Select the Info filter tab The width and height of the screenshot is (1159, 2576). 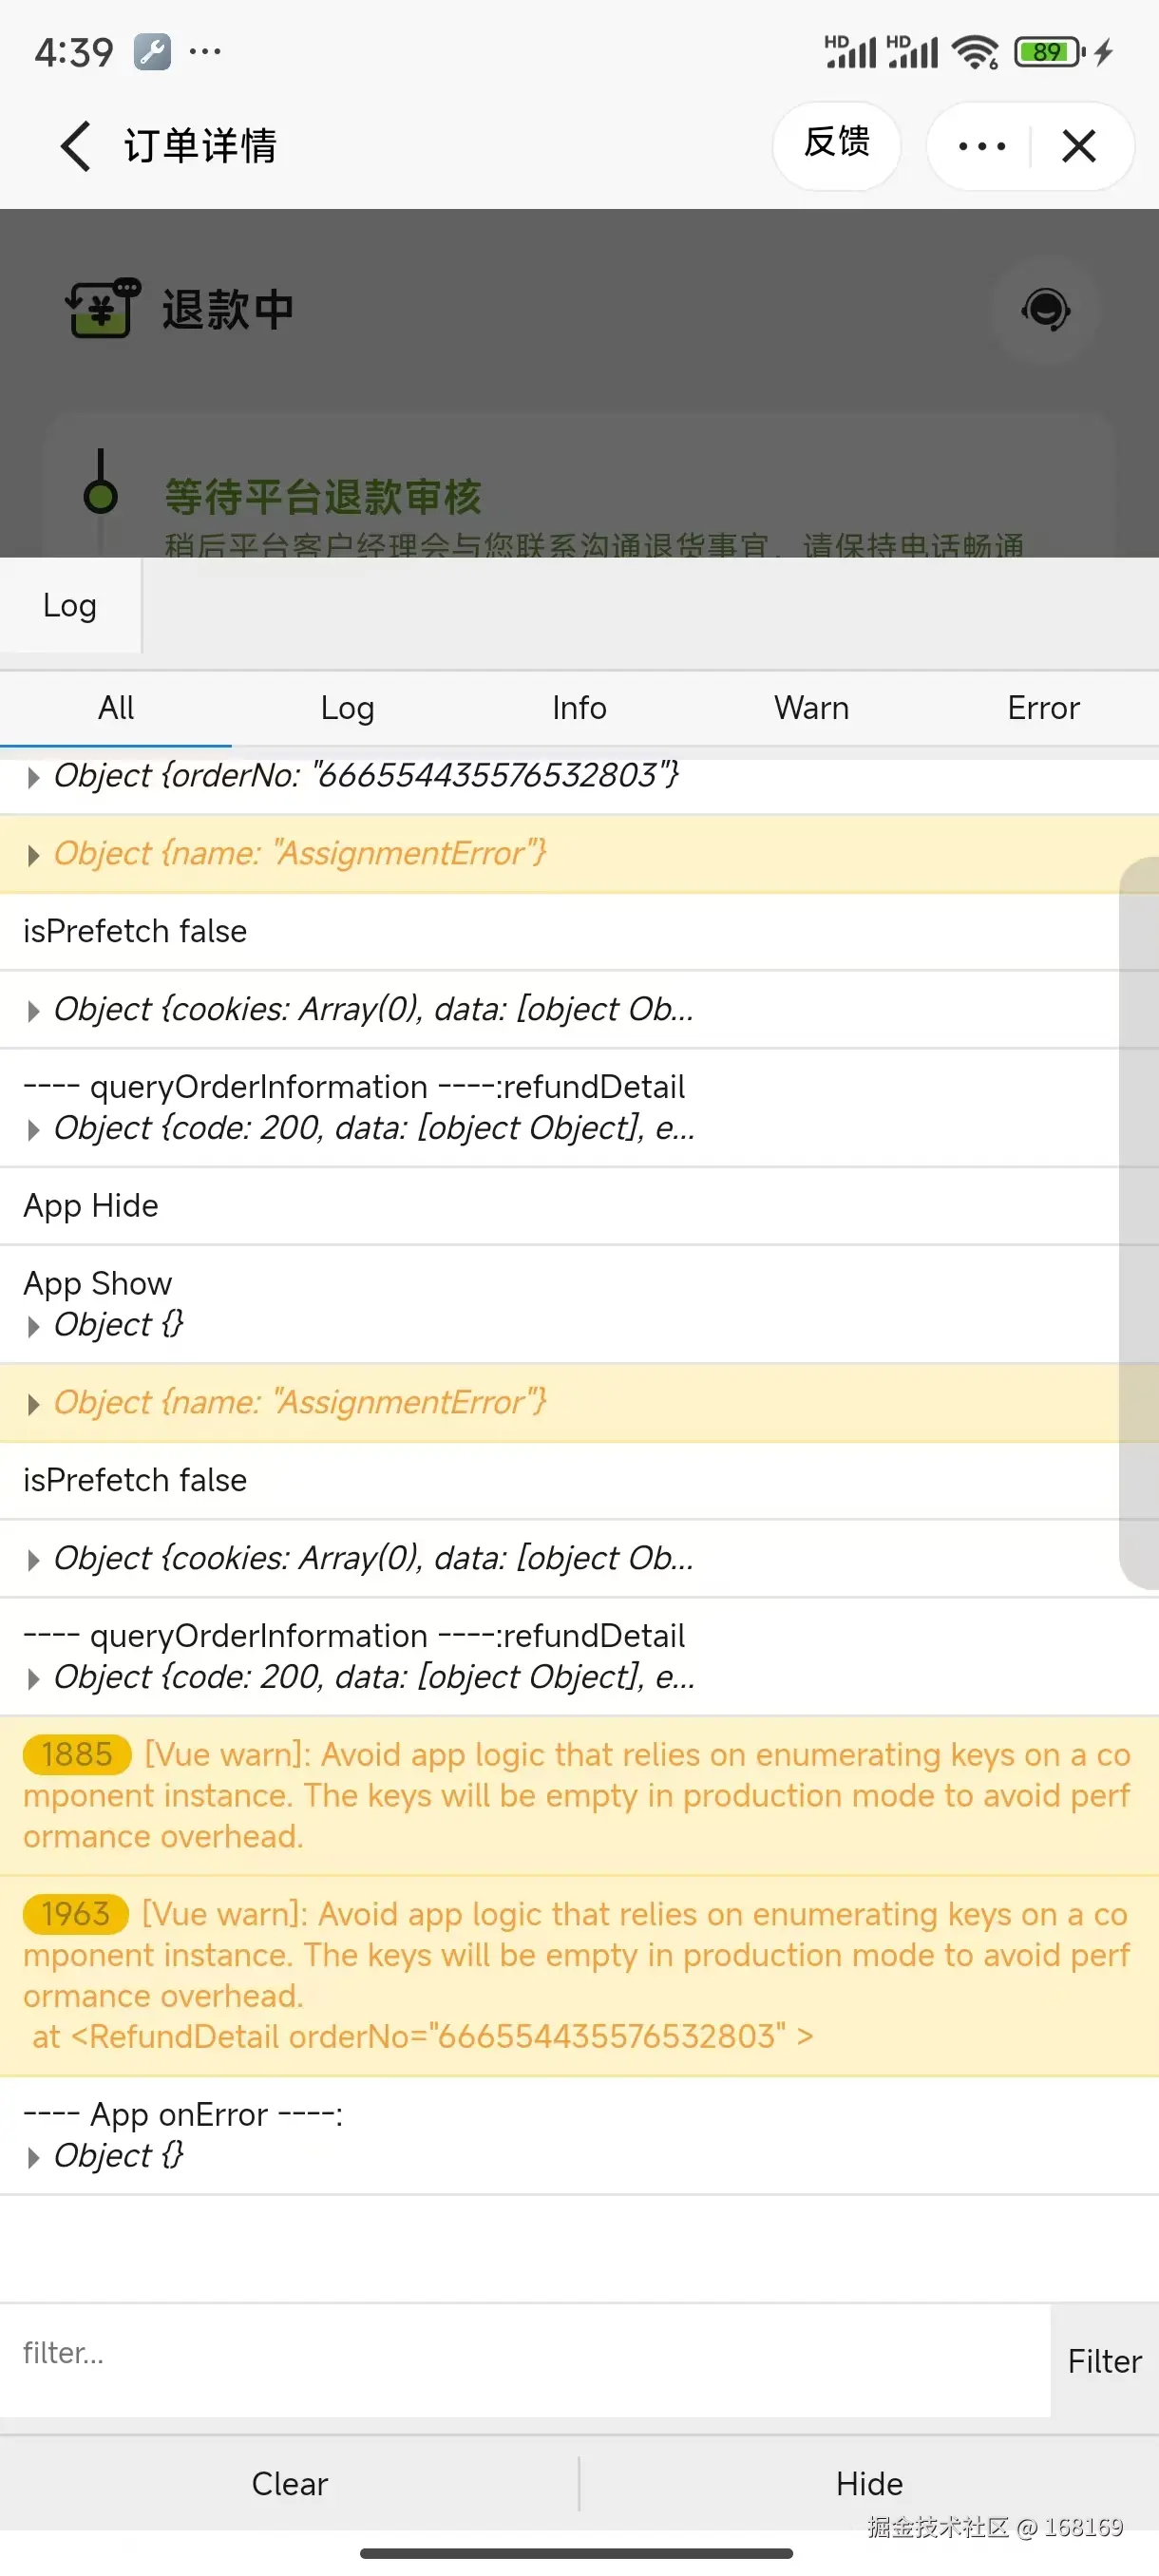coord(579,708)
